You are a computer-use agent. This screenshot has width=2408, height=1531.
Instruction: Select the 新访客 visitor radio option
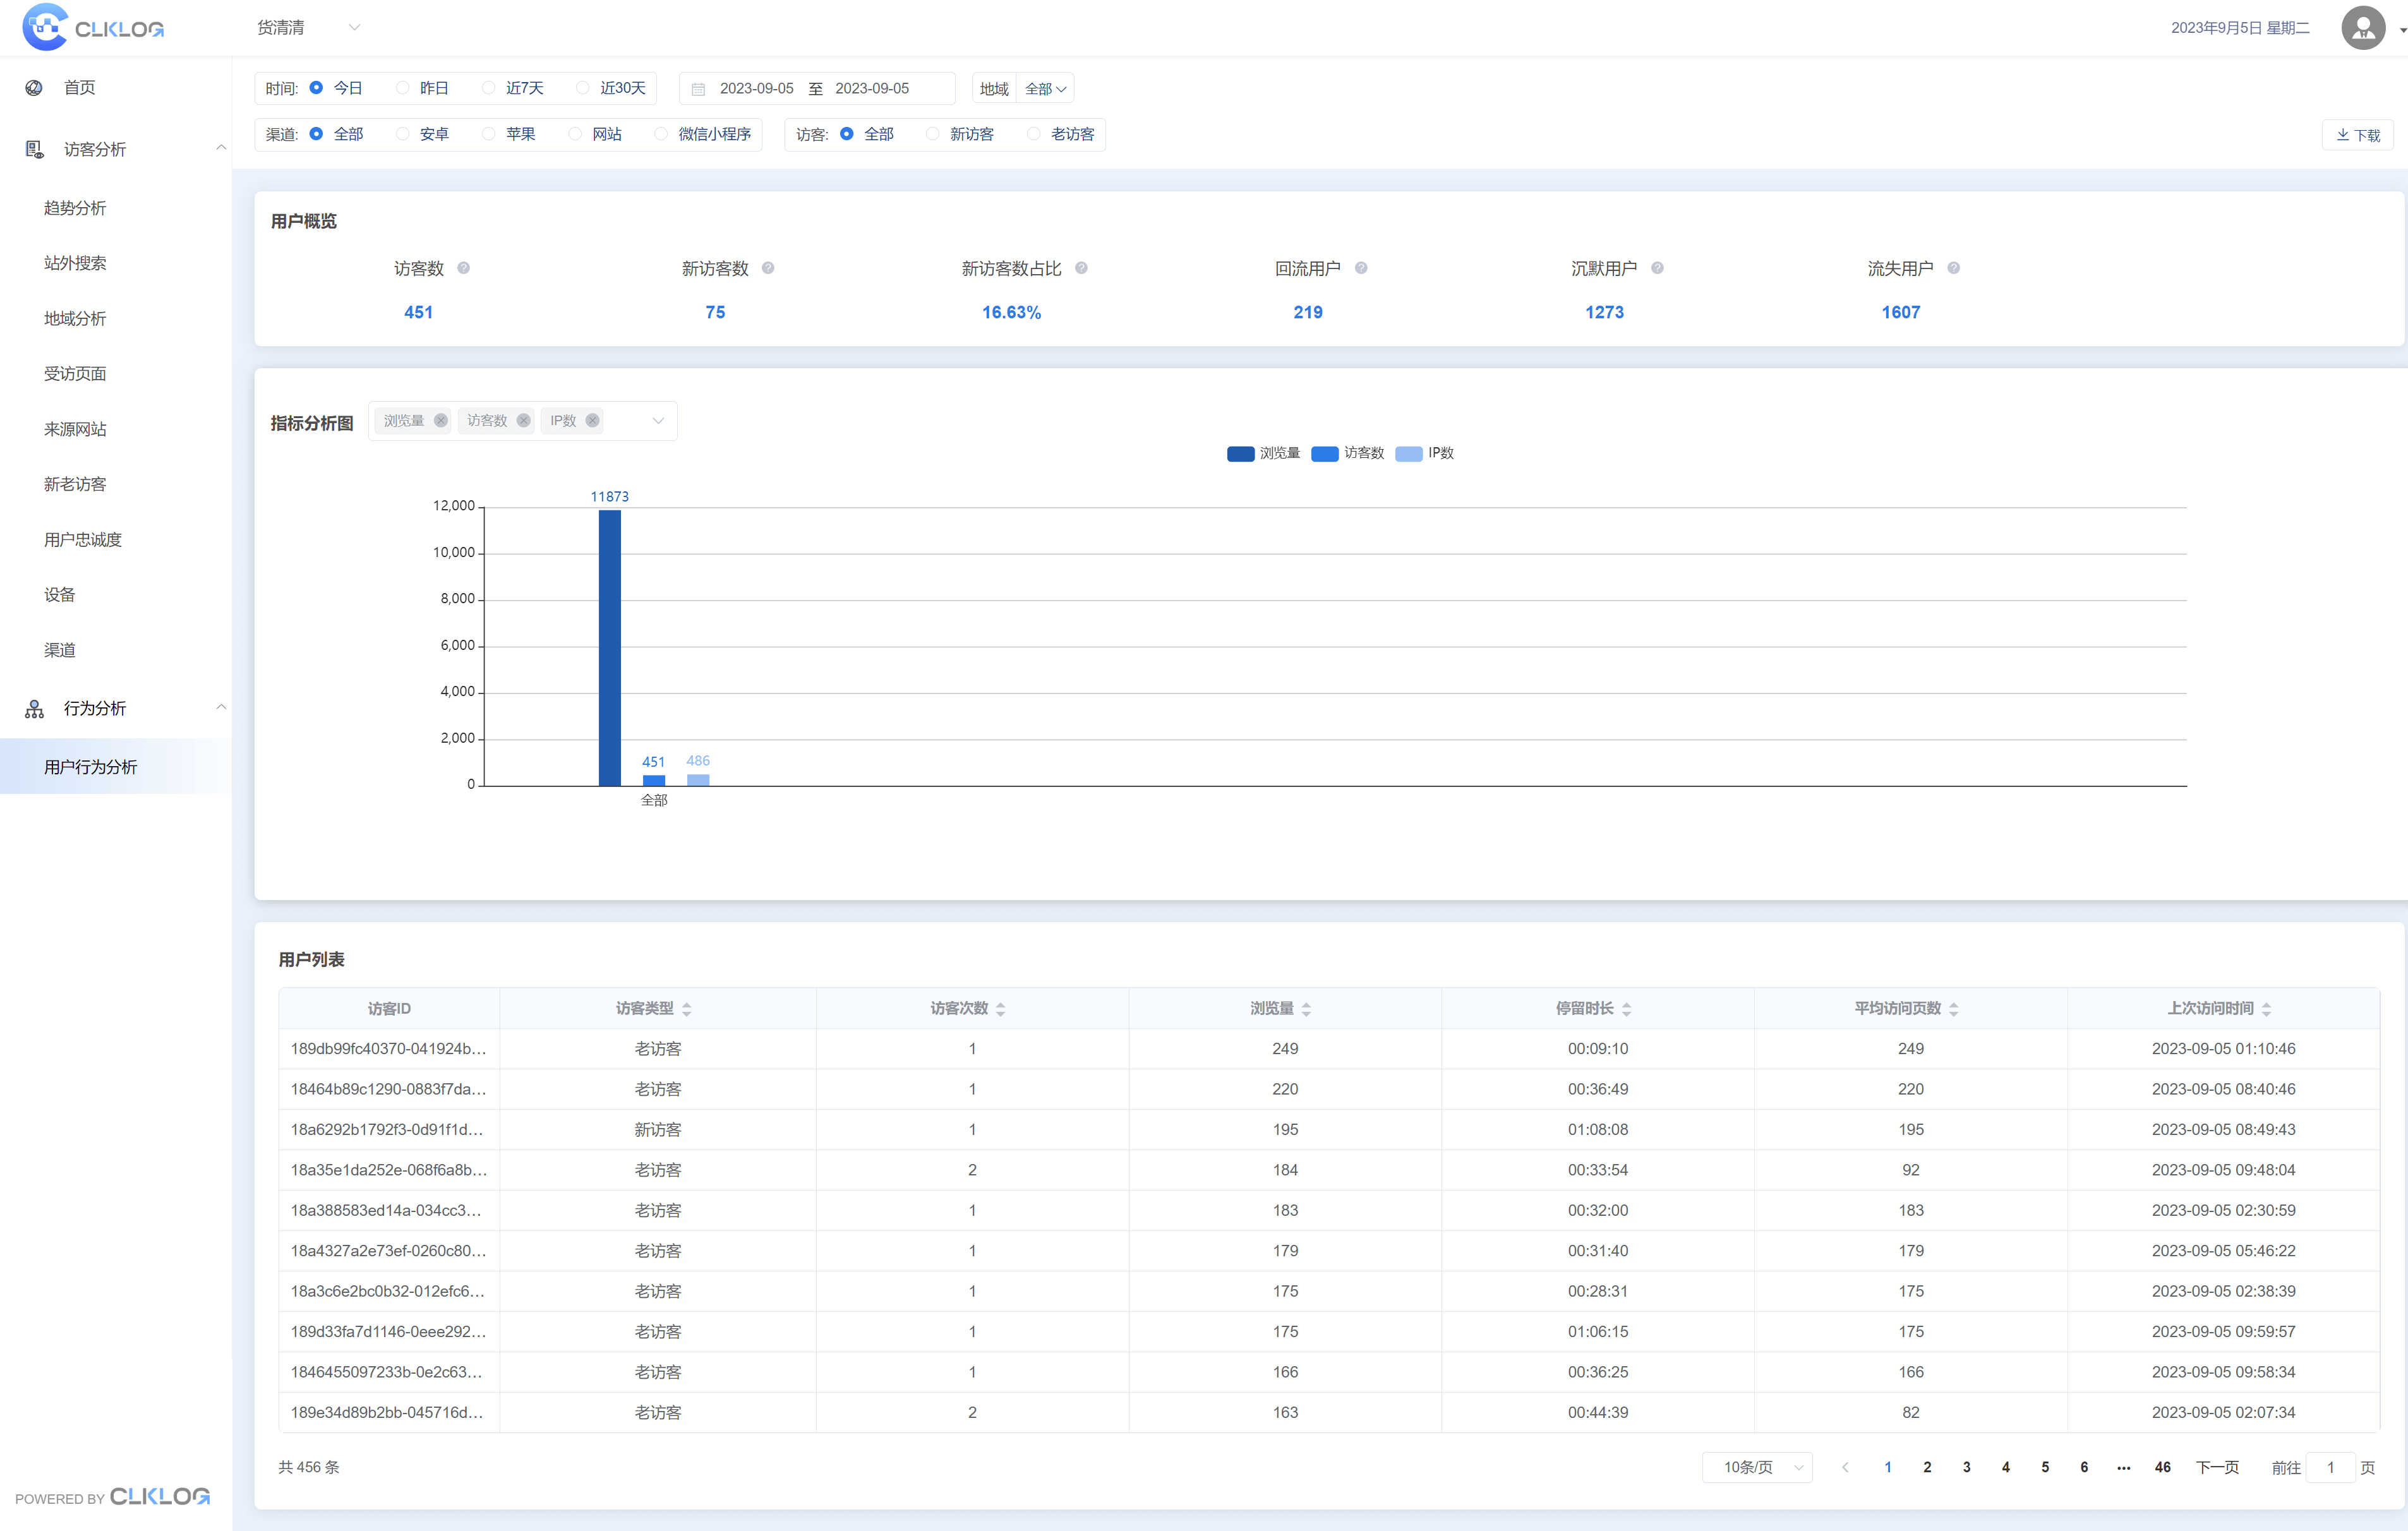pyautogui.click(x=933, y=134)
